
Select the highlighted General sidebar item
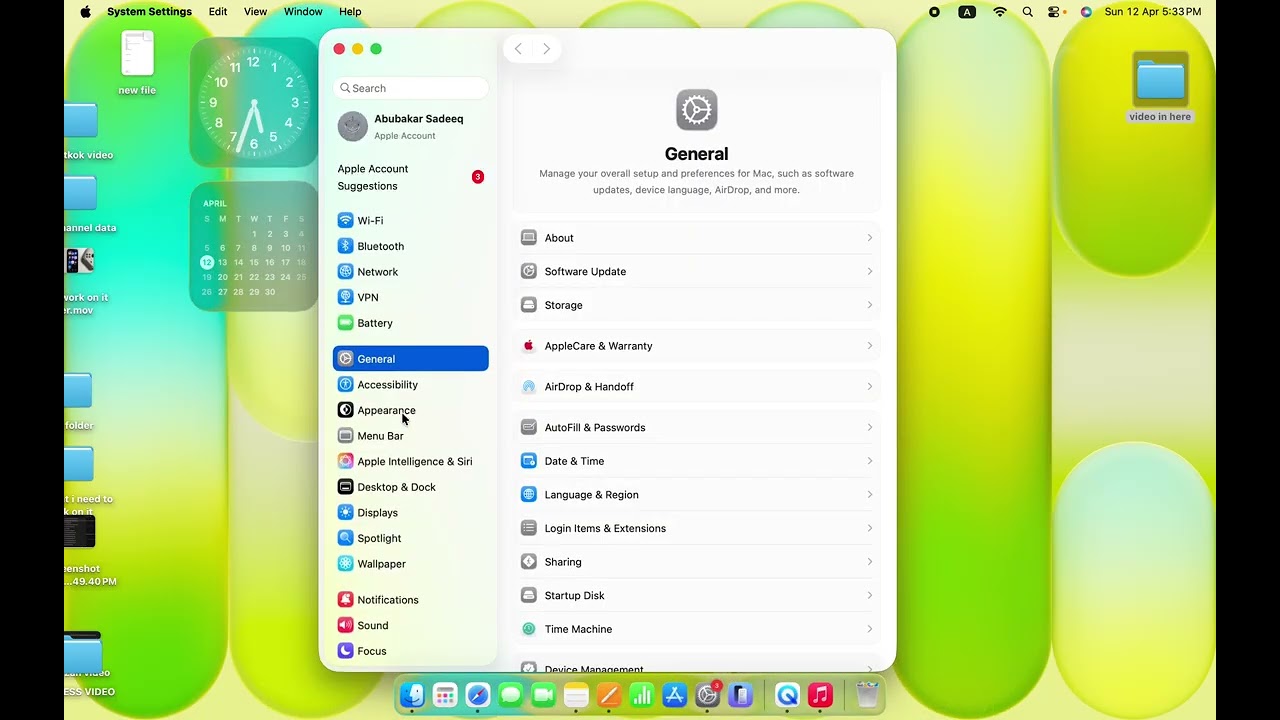point(410,359)
